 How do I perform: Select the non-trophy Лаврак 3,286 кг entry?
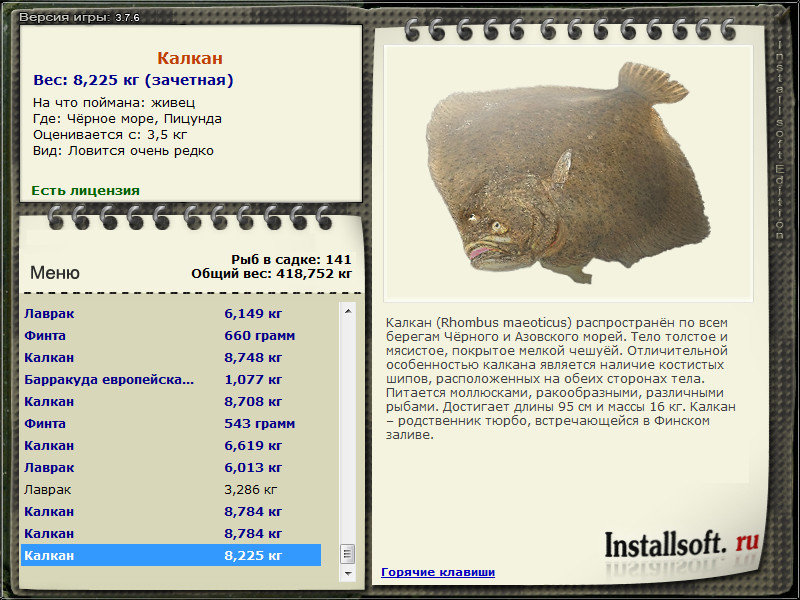[x=171, y=489]
